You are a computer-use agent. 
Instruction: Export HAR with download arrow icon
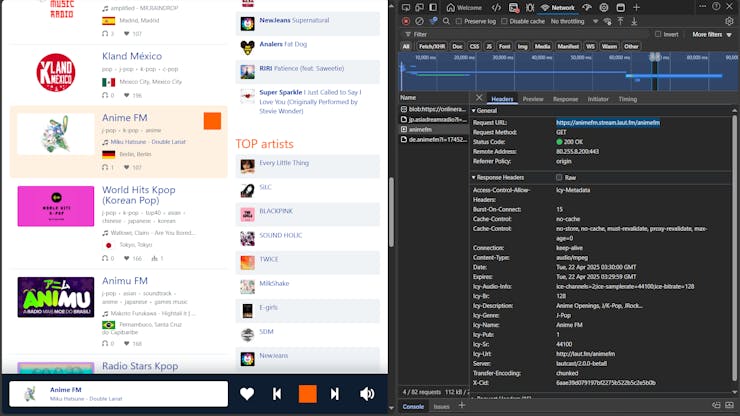point(634,21)
